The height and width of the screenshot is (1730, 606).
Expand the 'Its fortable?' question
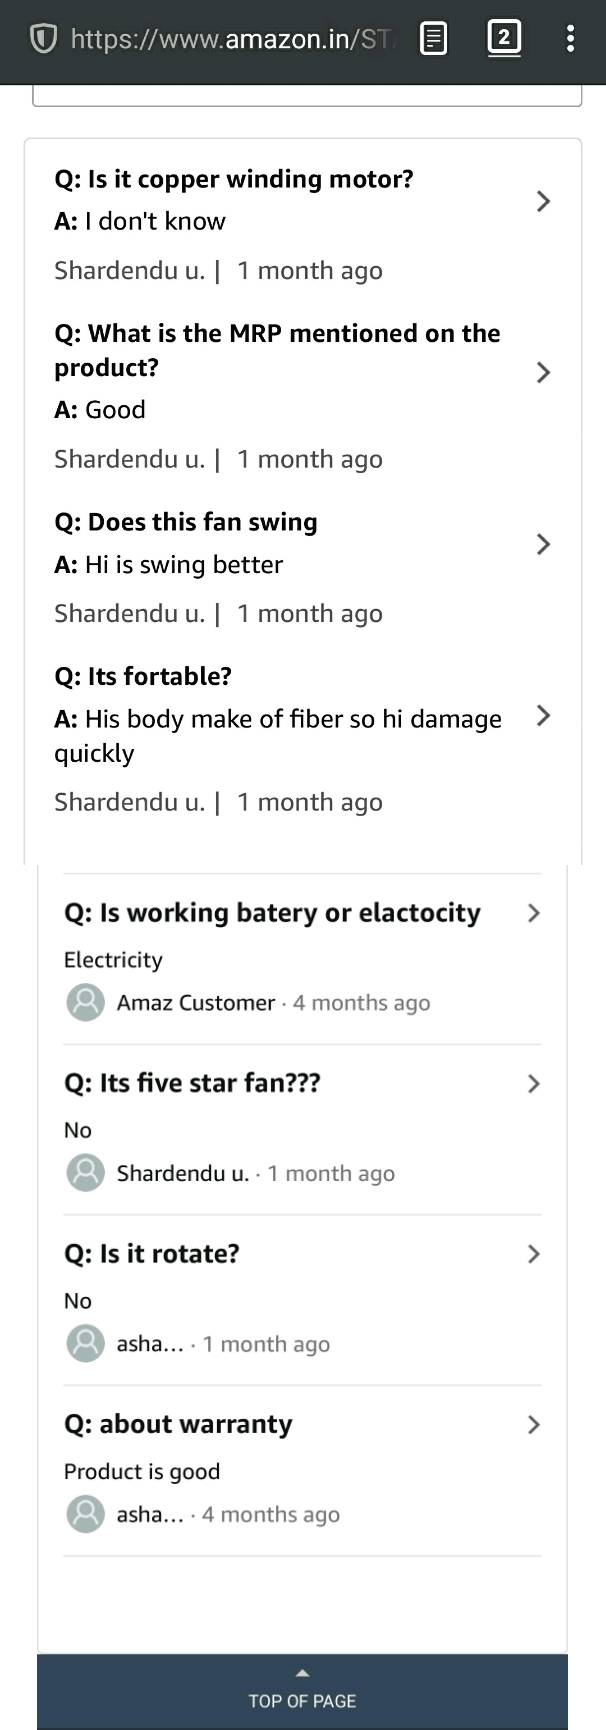click(x=543, y=716)
